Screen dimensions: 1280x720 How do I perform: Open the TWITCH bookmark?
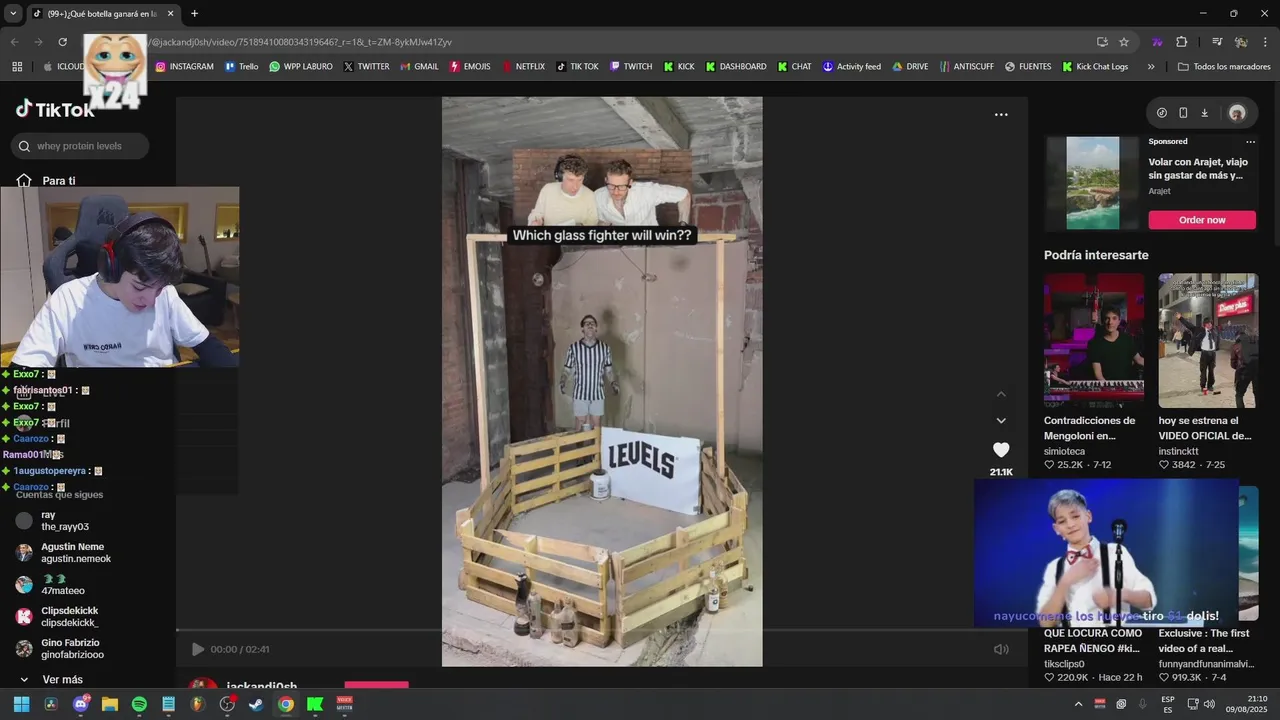tap(630, 67)
